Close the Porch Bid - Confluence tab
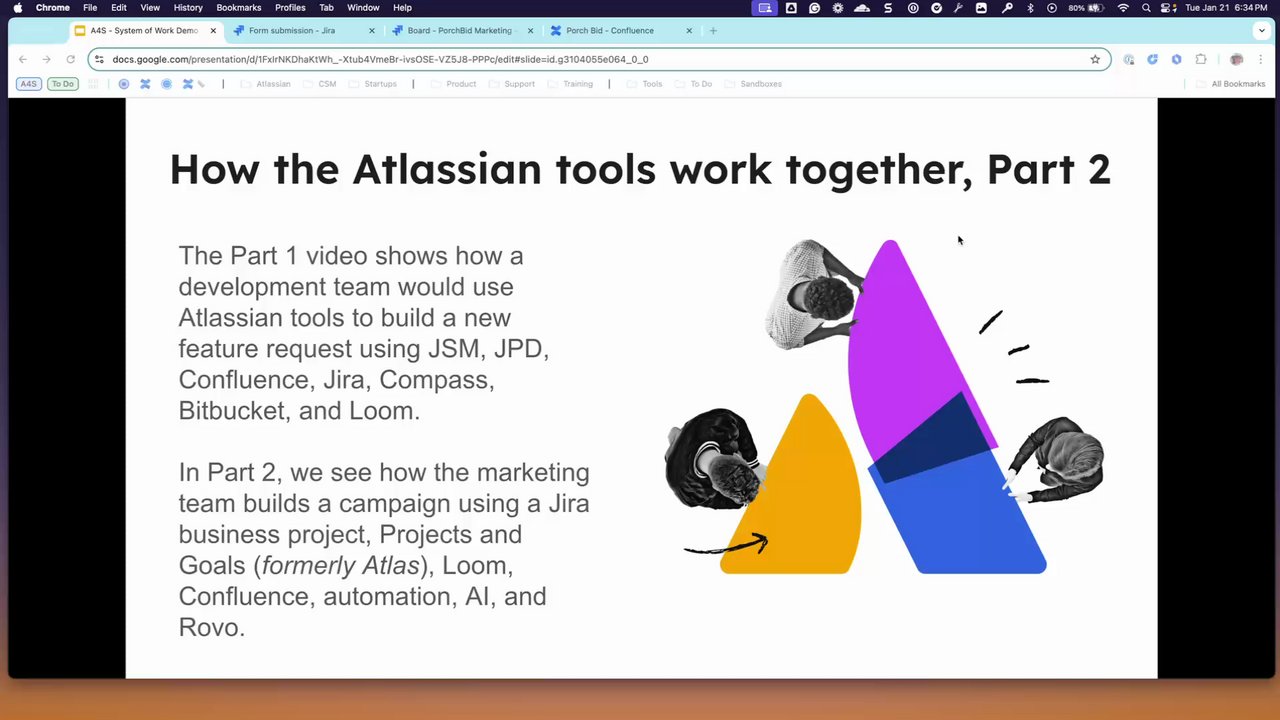Viewport: 1280px width, 720px height. click(x=689, y=31)
